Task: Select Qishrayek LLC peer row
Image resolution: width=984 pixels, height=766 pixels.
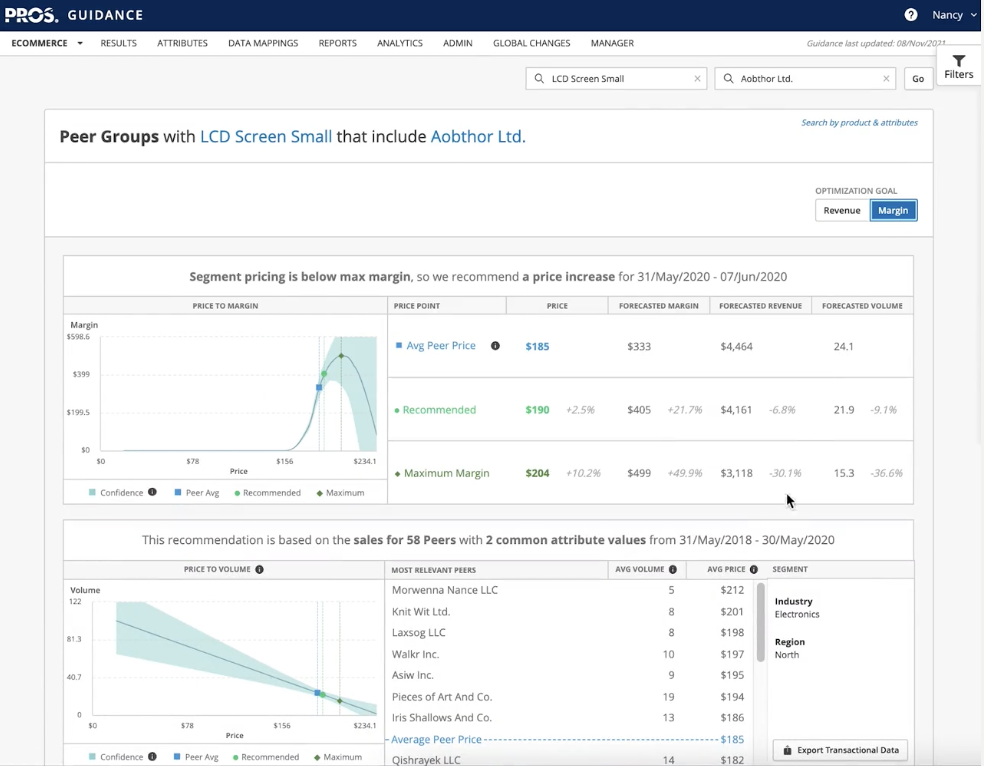Action: coord(568,759)
